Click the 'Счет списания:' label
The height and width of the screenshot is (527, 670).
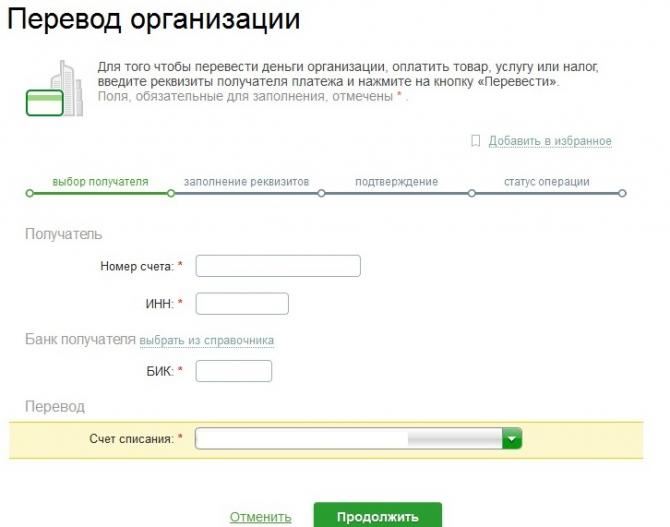(132, 439)
